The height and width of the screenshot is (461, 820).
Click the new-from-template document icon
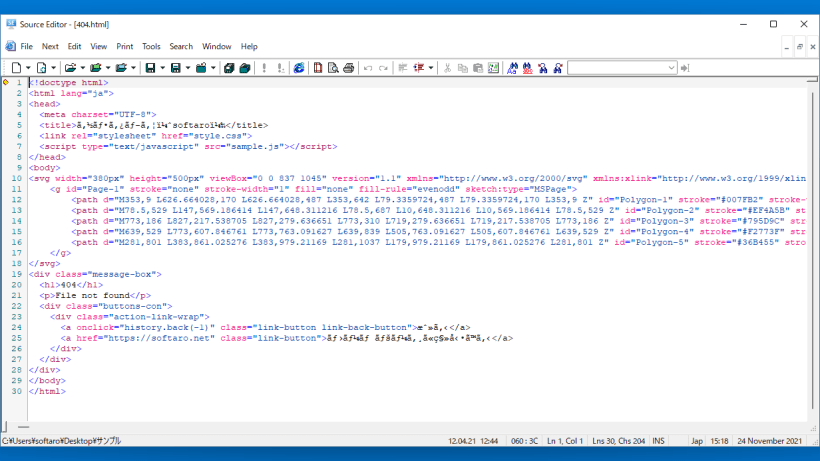[x=41, y=68]
